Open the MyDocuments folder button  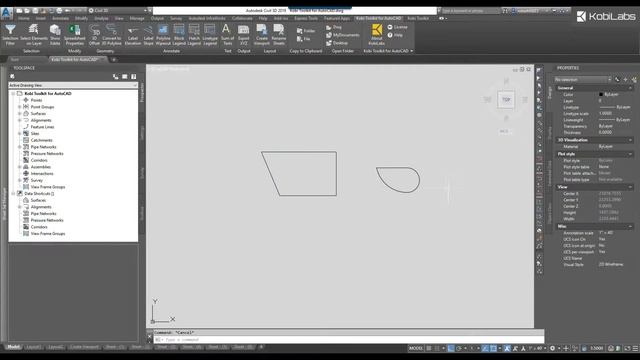pos(343,35)
